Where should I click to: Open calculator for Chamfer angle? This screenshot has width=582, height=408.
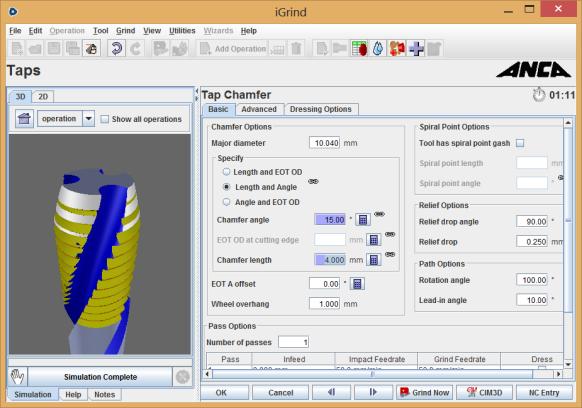pos(363,220)
